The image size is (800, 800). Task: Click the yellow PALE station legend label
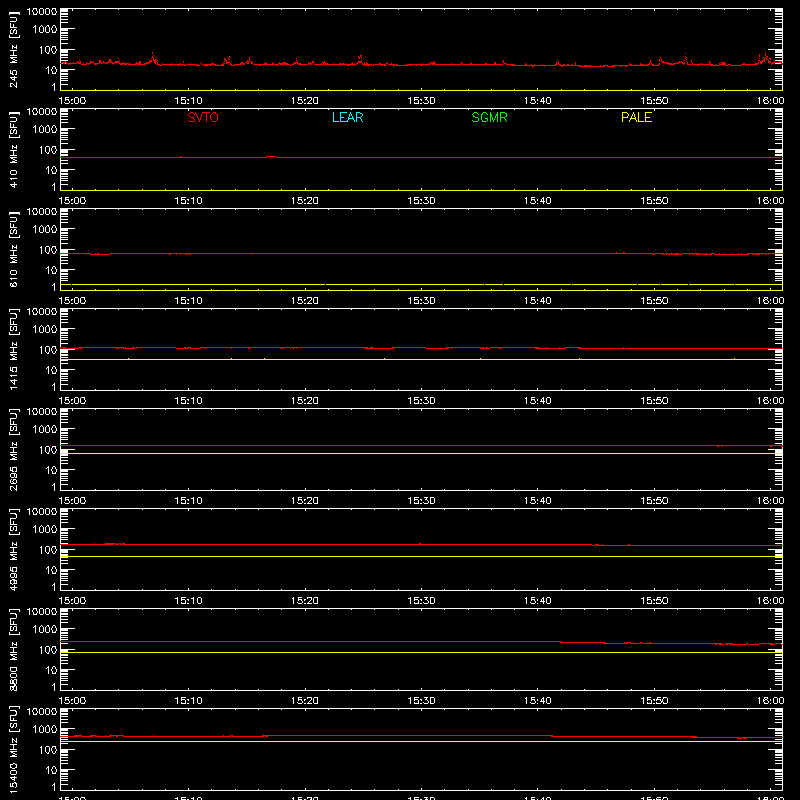click(636, 117)
